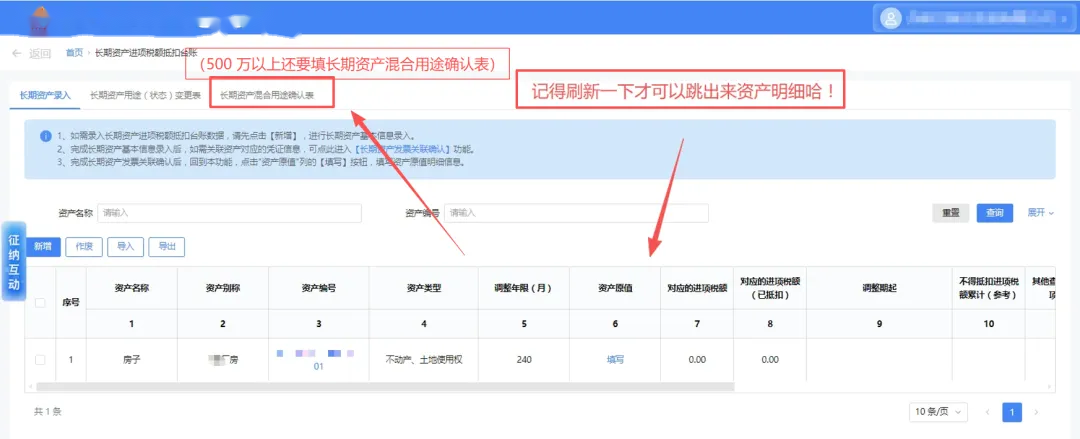Tick the select-all checkbox in table header

click(x=40, y=303)
